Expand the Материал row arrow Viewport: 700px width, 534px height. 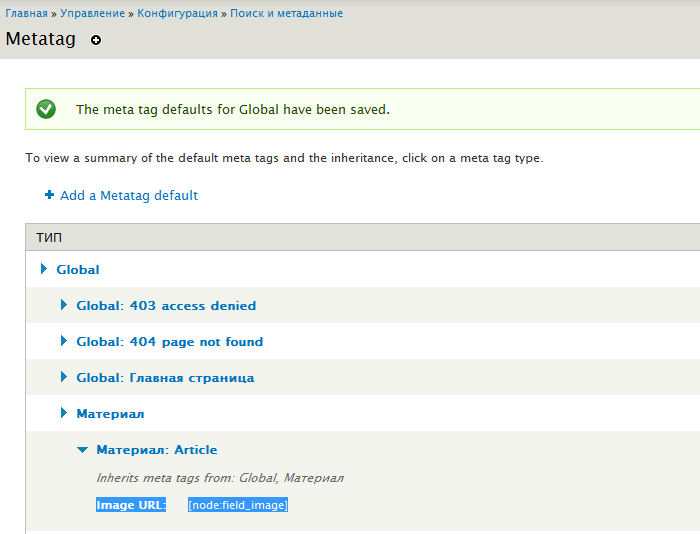tap(64, 413)
